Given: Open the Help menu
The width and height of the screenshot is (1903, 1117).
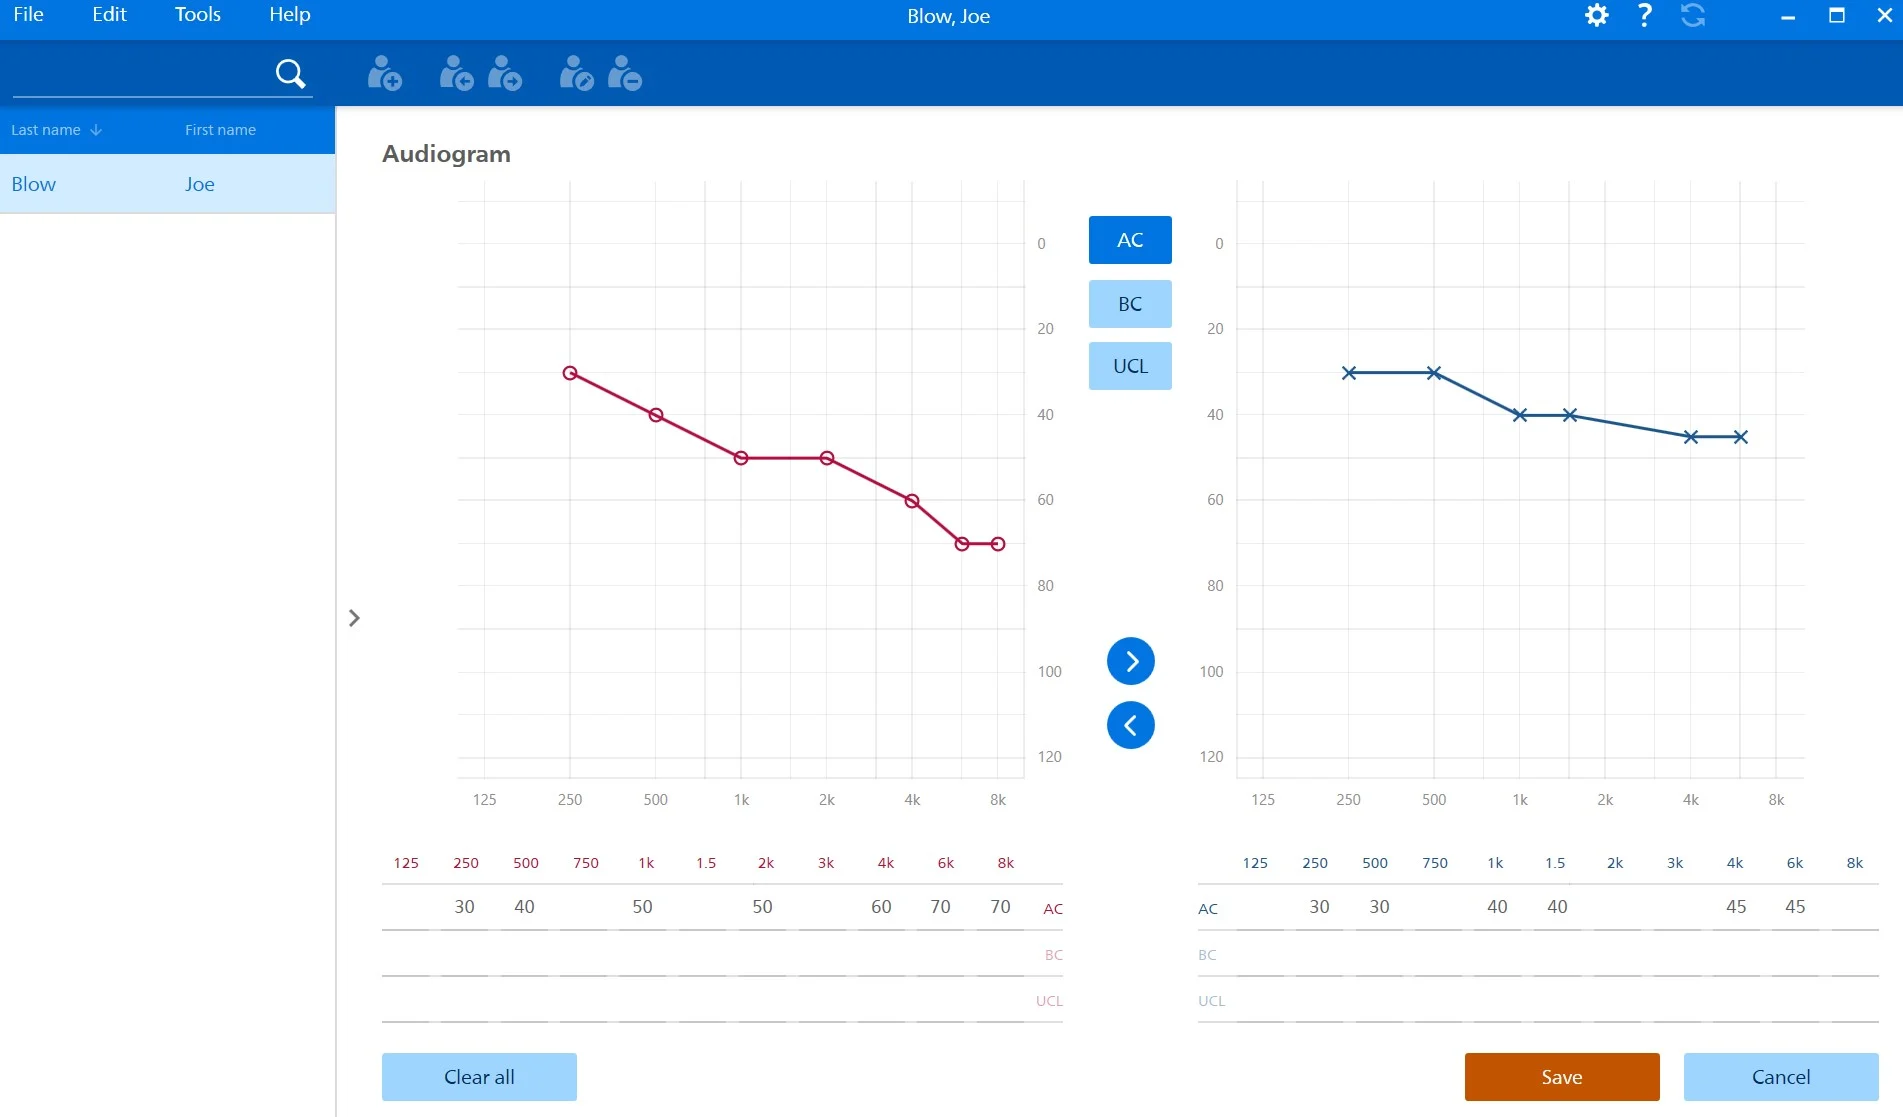Looking at the screenshot, I should 289,14.
